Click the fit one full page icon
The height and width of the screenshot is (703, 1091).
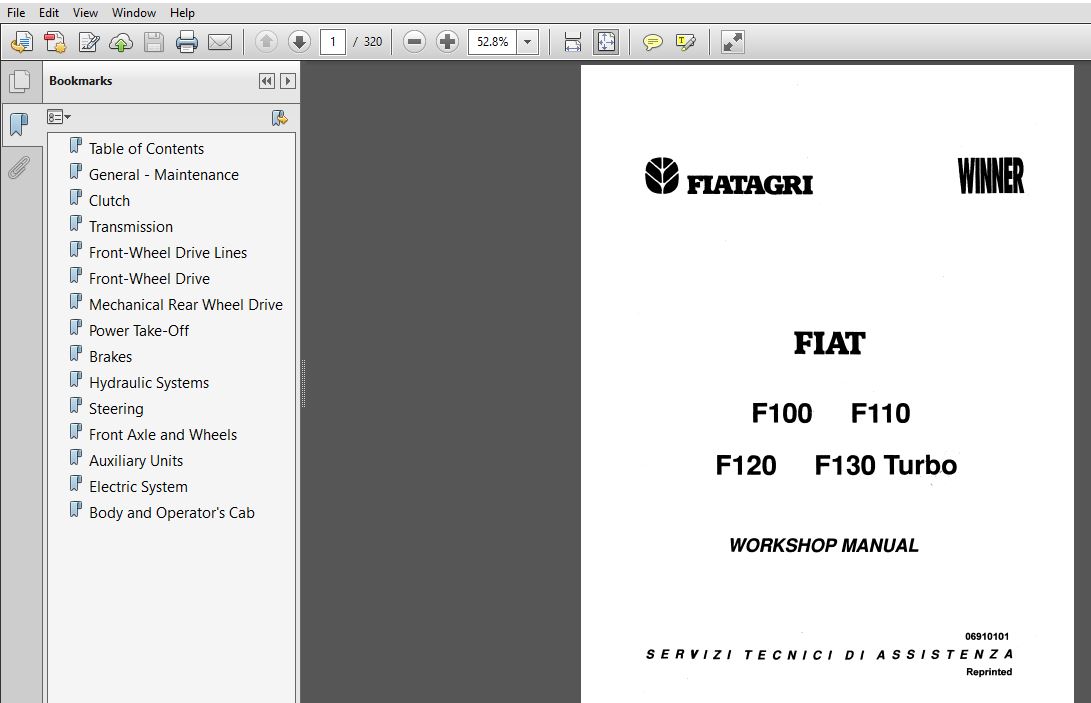pos(606,42)
